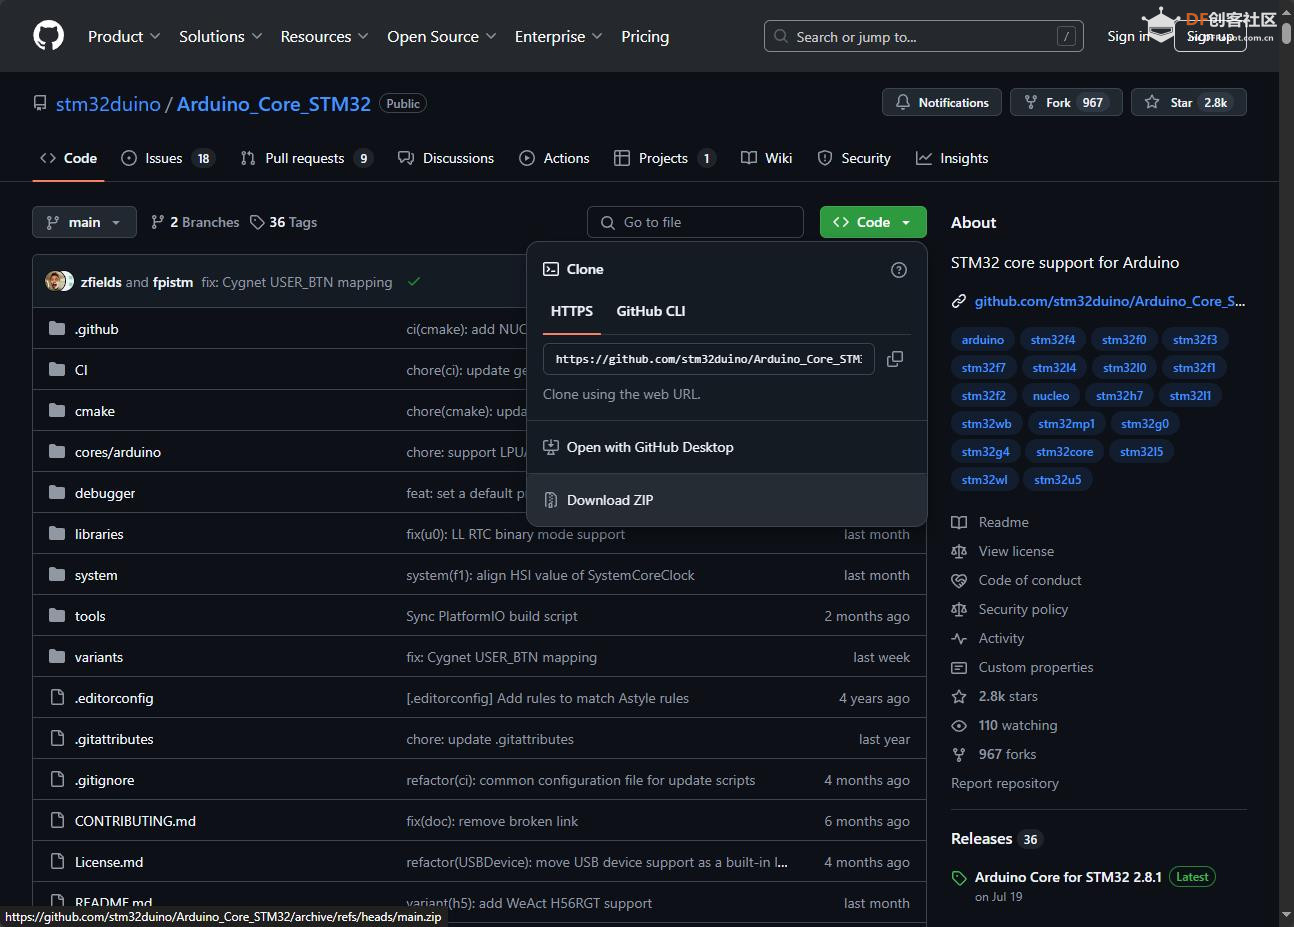Open the main branch selector dropdown
The width and height of the screenshot is (1294, 927).
84,222
